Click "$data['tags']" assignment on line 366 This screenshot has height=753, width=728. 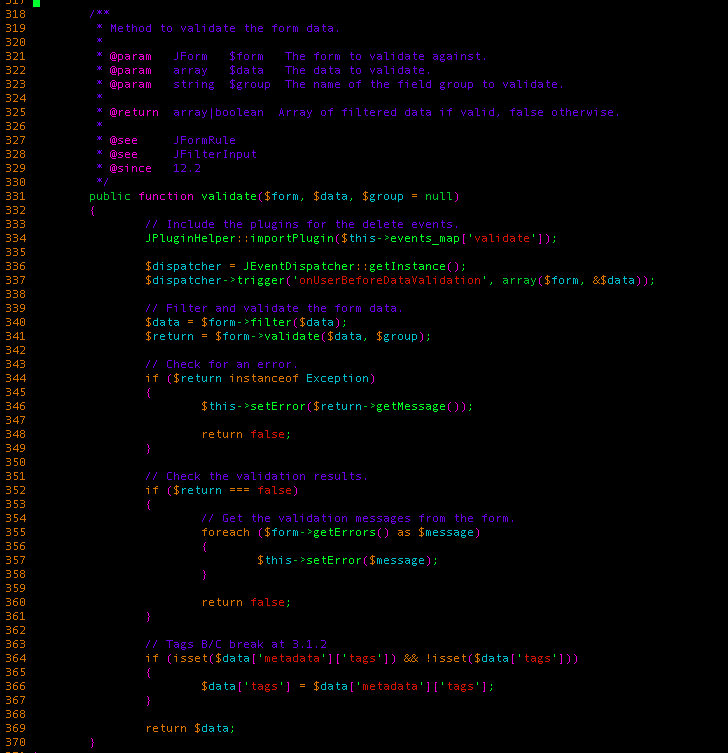(246, 686)
